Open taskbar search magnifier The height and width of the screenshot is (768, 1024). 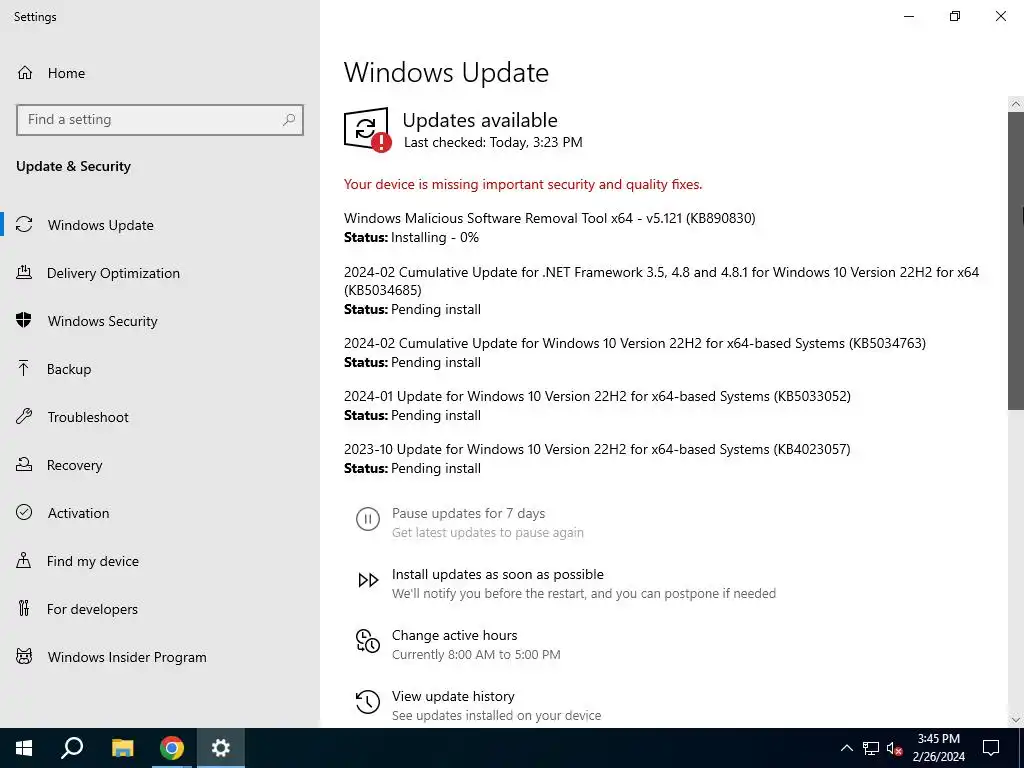coord(72,748)
